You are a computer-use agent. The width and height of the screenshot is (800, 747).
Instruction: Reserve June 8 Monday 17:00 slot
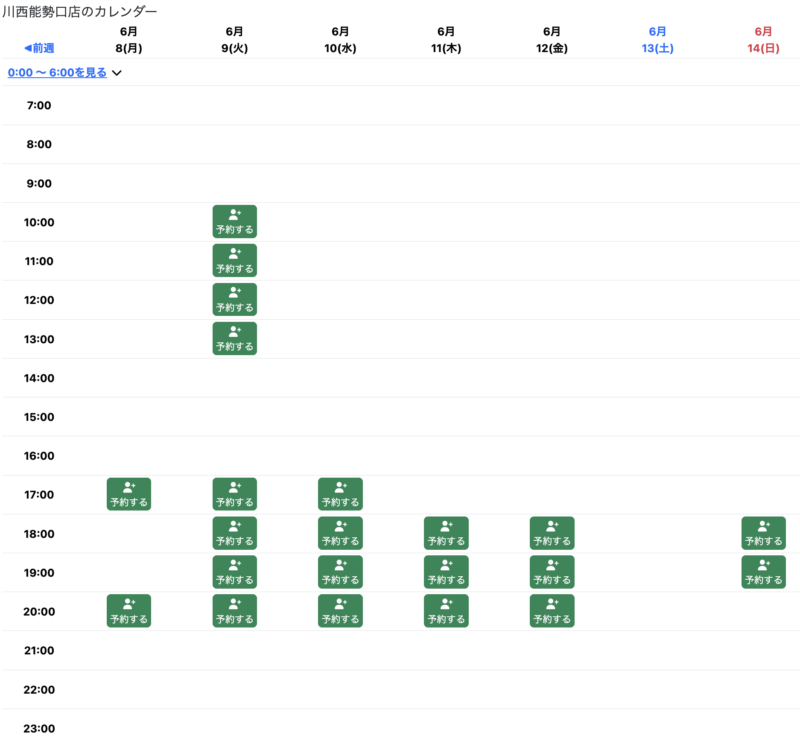click(129, 494)
